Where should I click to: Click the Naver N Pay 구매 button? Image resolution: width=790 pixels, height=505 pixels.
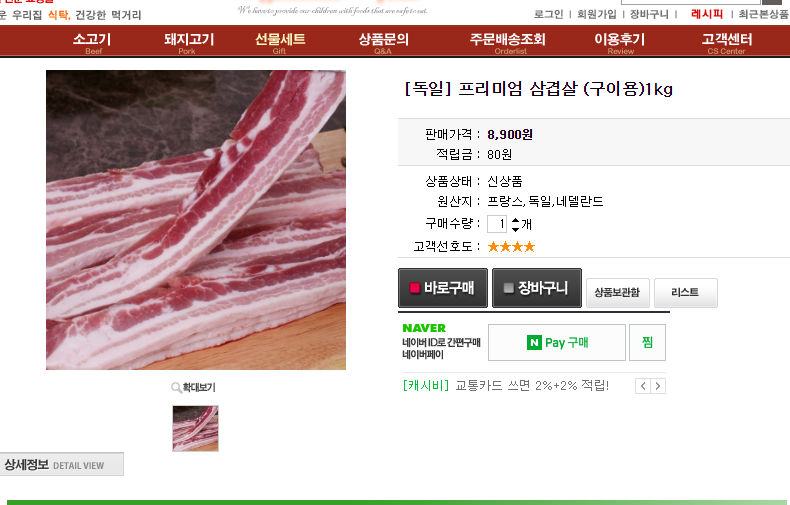(557, 343)
